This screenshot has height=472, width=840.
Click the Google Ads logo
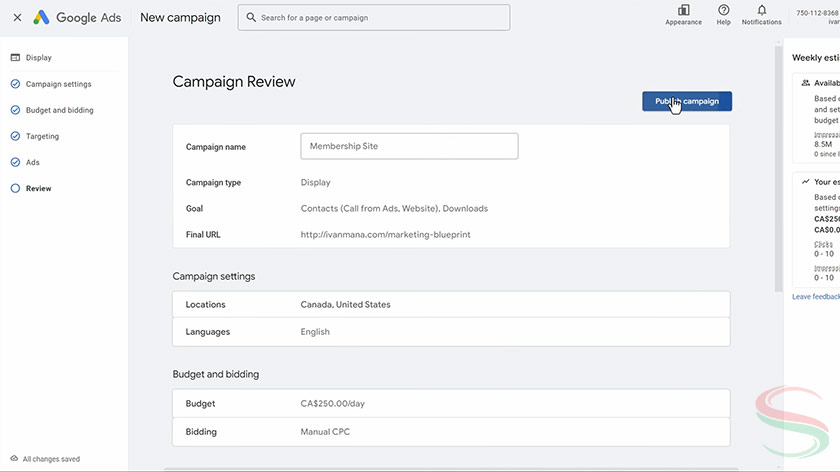(x=41, y=17)
